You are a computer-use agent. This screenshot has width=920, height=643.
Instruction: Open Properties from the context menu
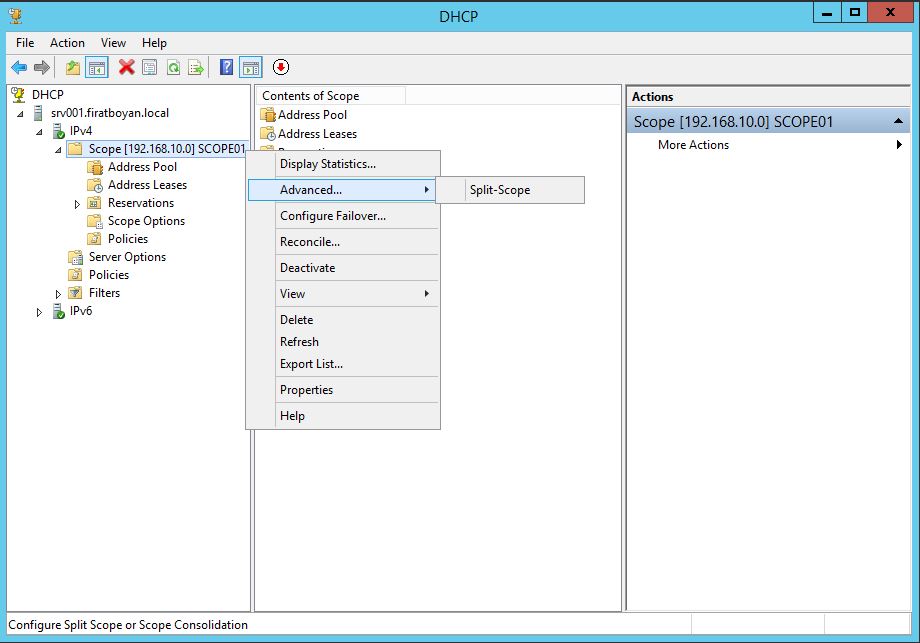click(x=343, y=390)
